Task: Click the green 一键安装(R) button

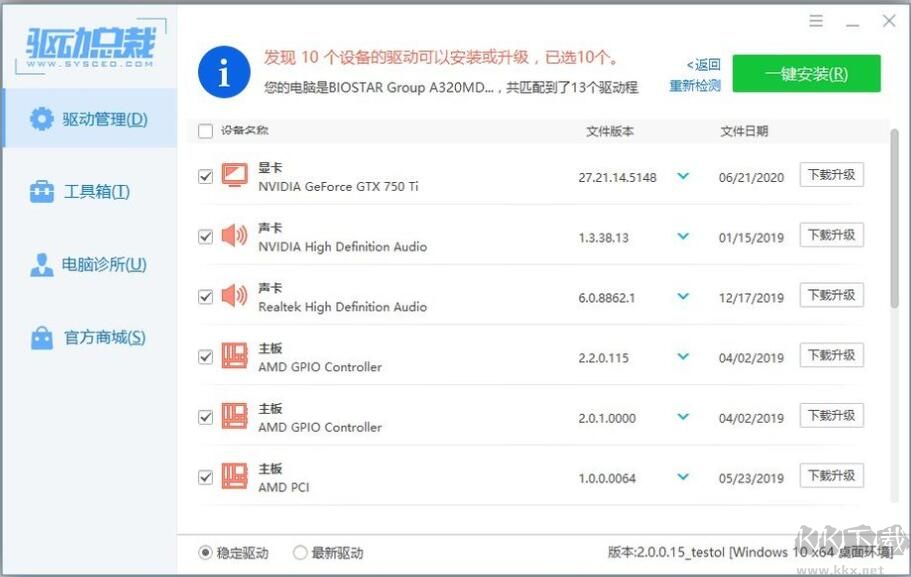Action: pos(806,73)
